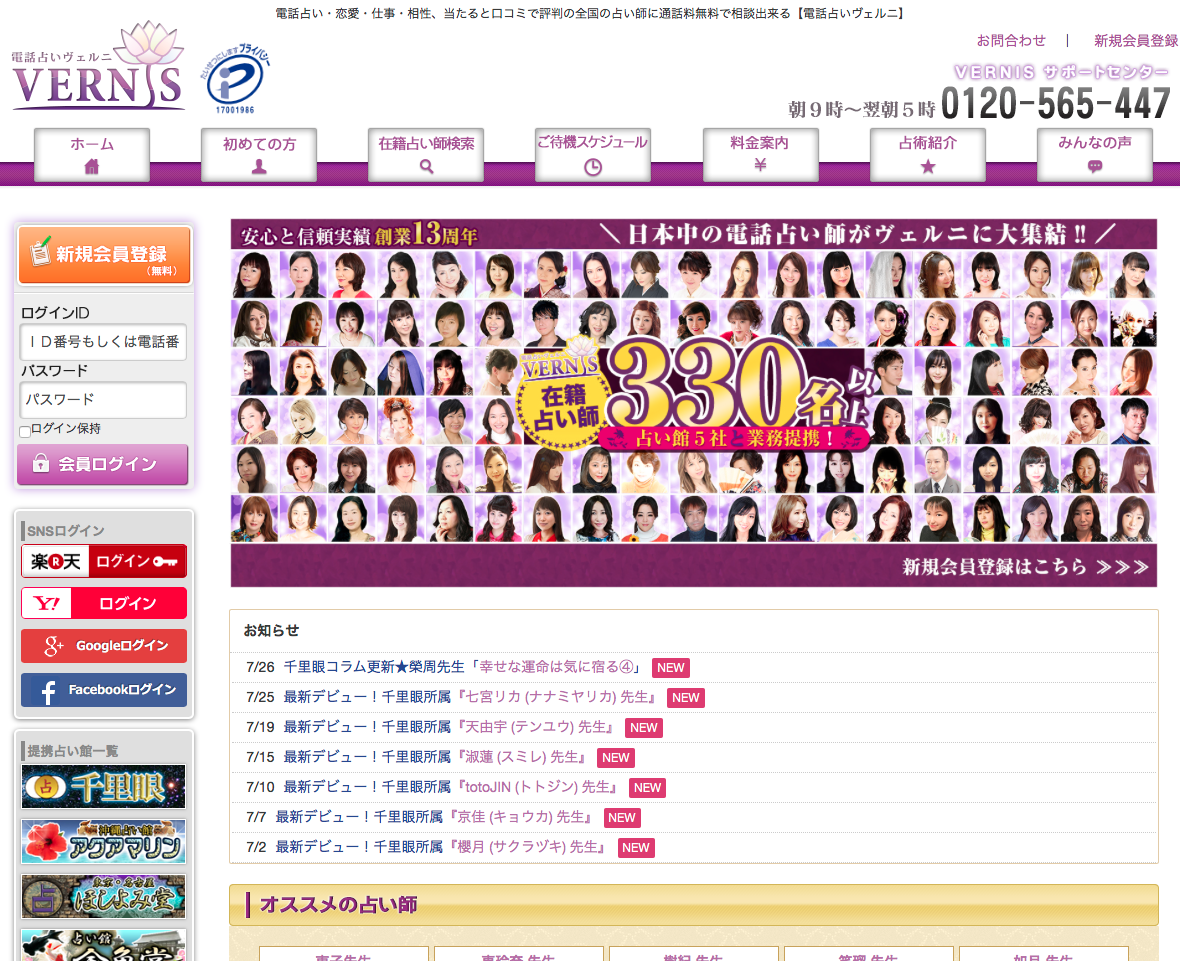
Task: Open the 初めての方 navigation tab
Action: 259,154
